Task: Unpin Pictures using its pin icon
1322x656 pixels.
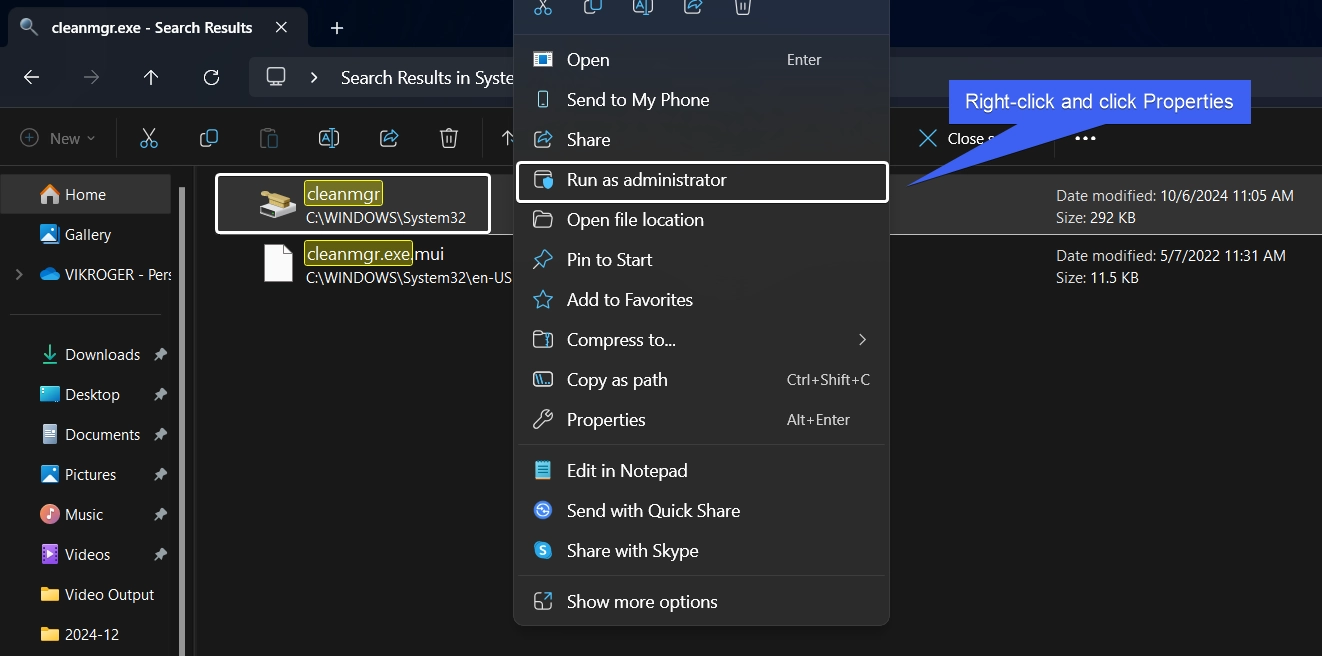Action: click(160, 475)
